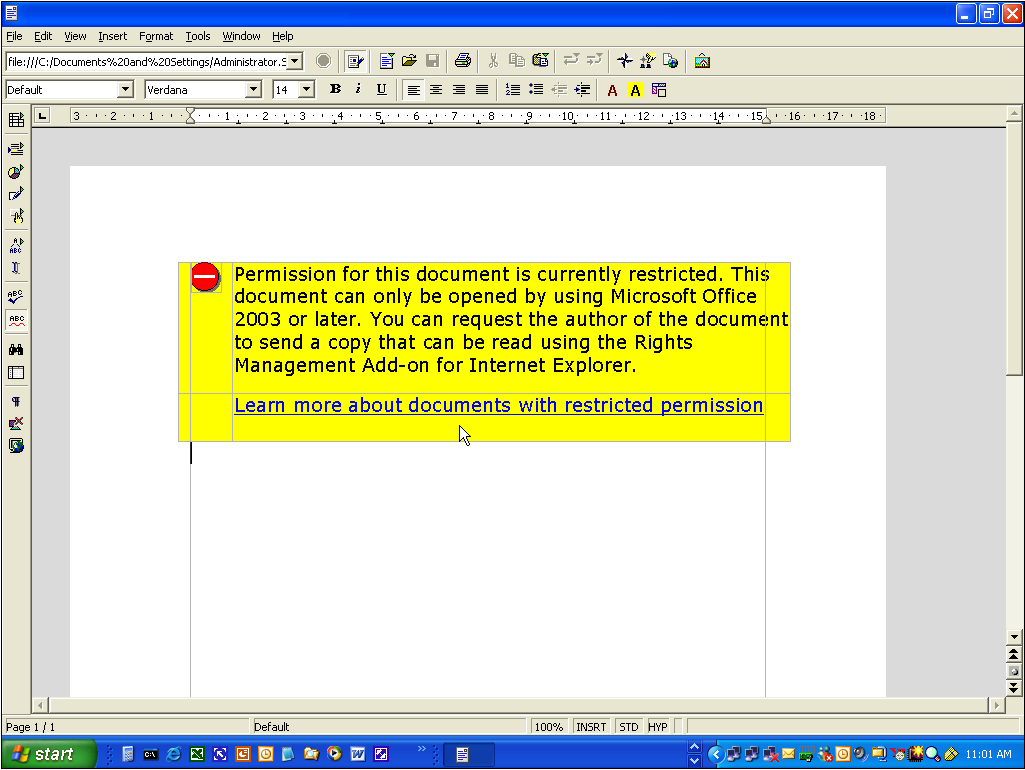The width and height of the screenshot is (1025, 770).
Task: Launch Internet Explorer from the taskbar
Action: tap(173, 754)
